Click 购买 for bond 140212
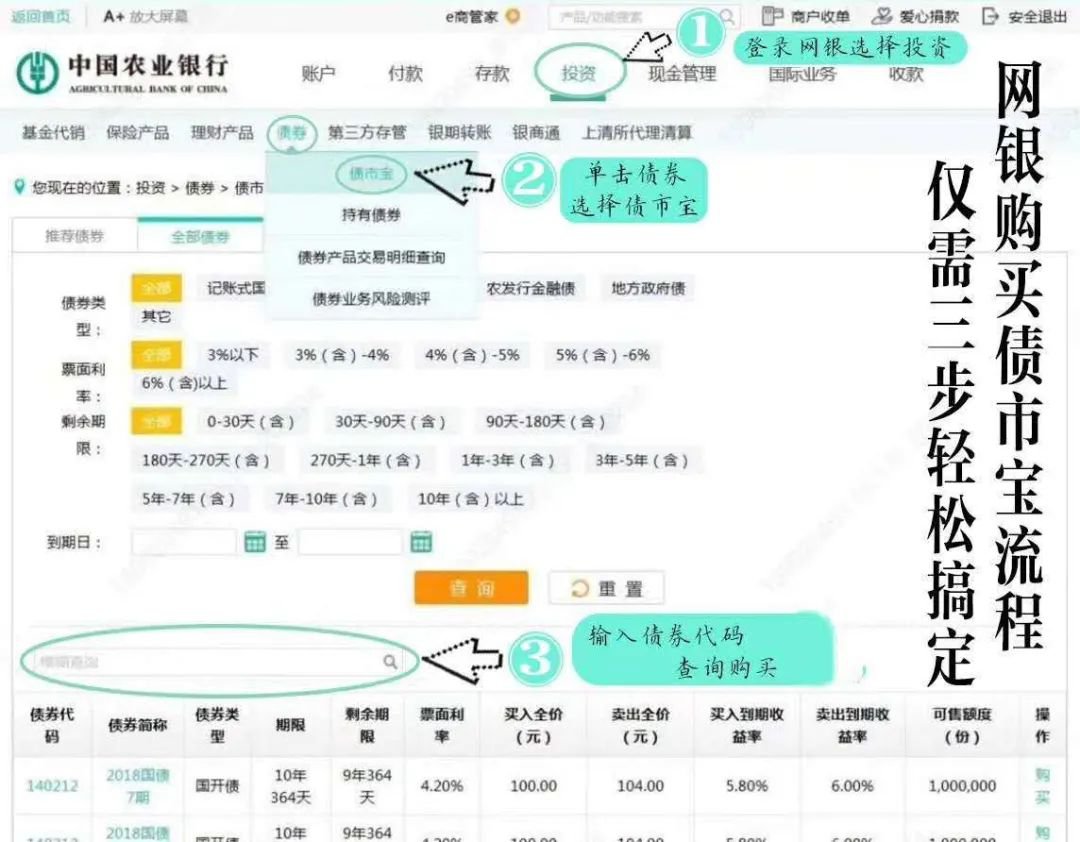 click(1042, 785)
